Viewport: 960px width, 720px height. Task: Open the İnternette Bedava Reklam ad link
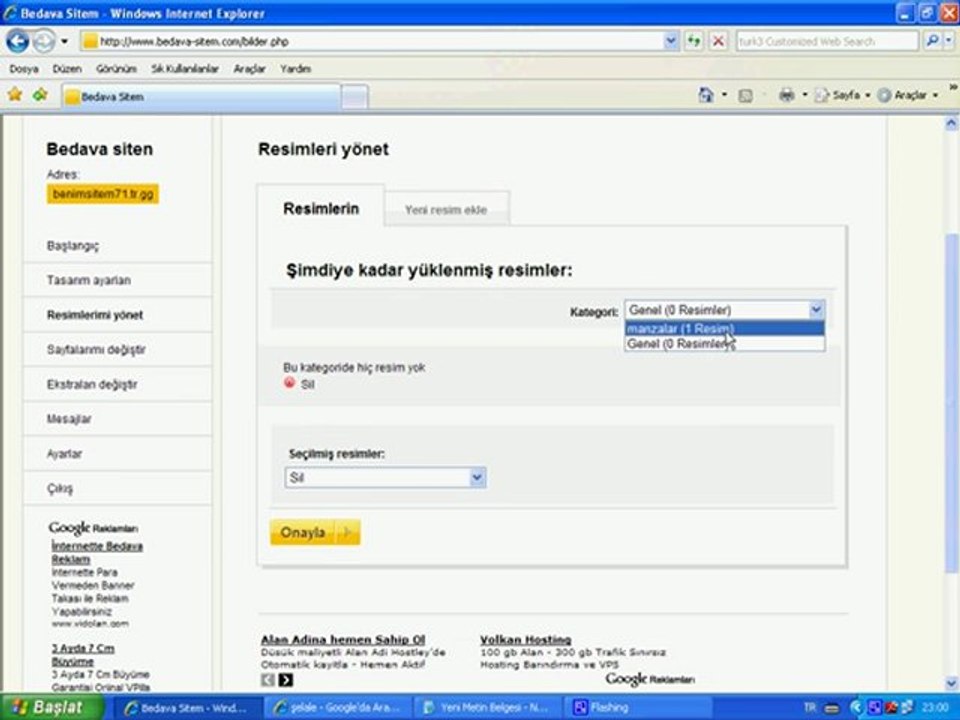97,552
